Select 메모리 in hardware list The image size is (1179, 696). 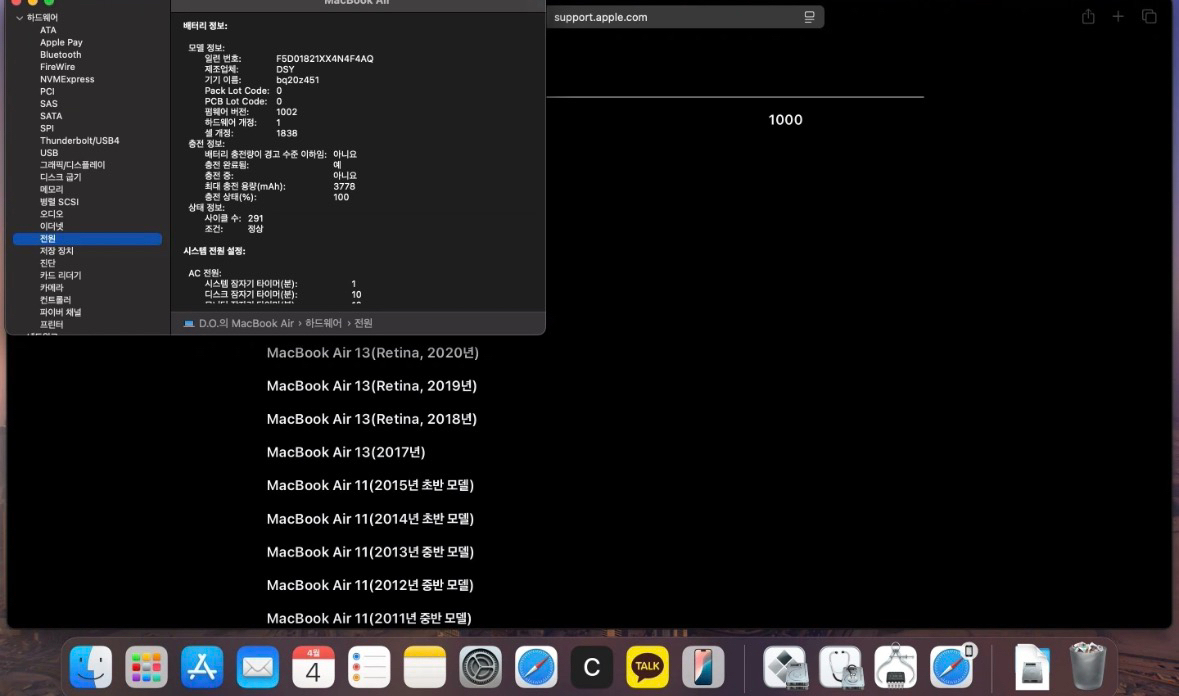click(51, 189)
